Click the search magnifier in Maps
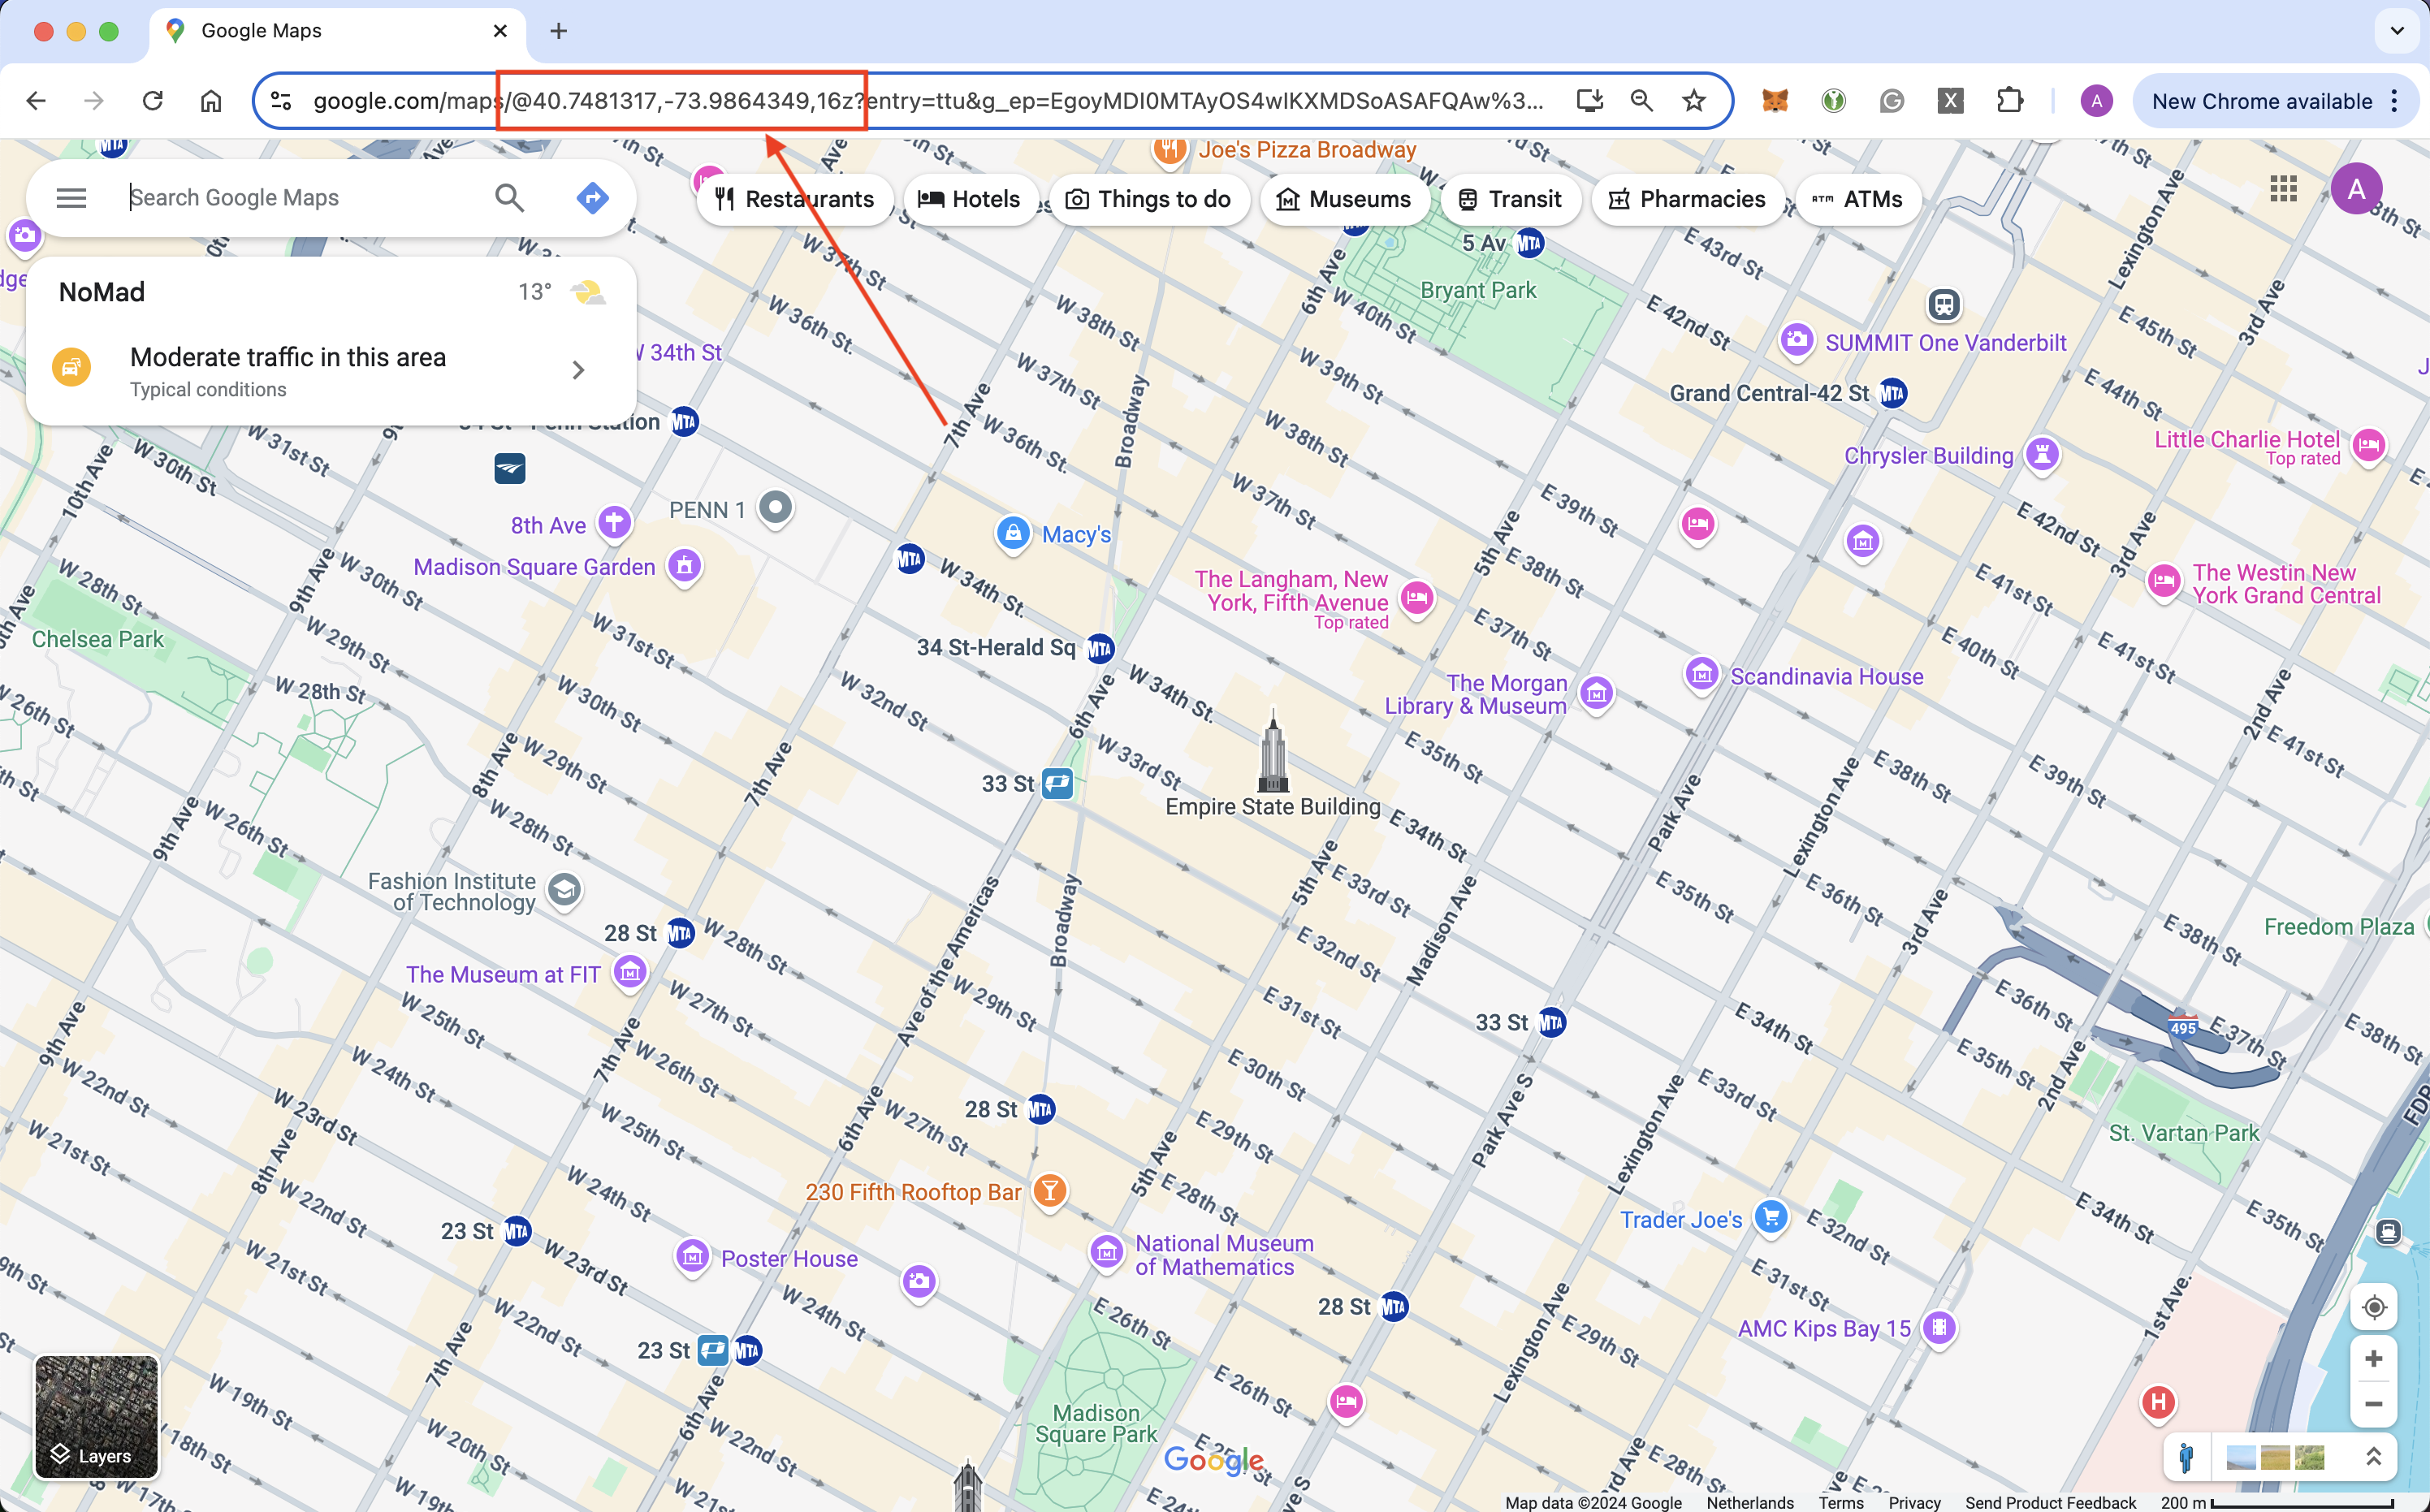 click(x=510, y=198)
